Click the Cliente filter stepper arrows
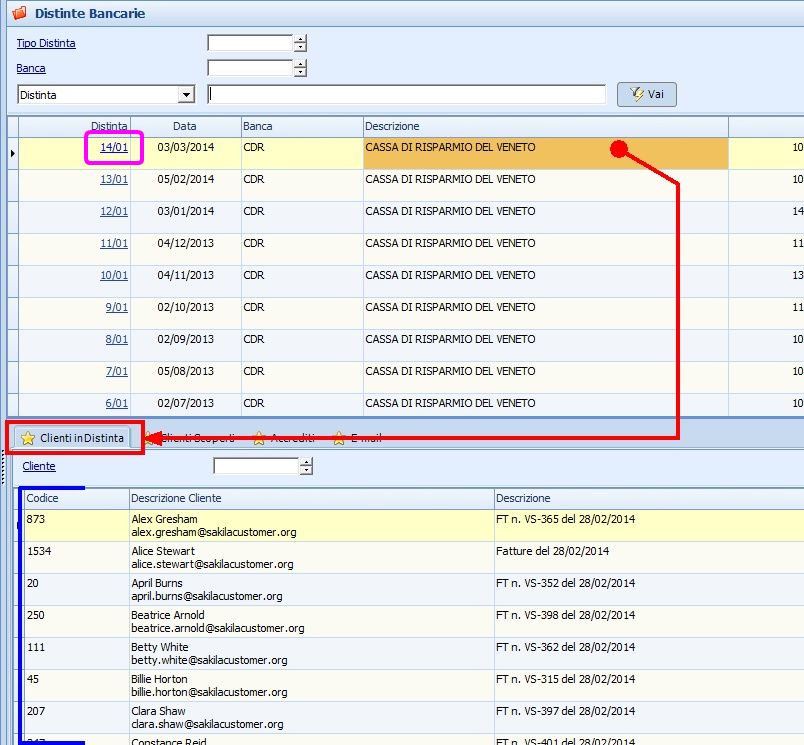The image size is (804, 745). (x=306, y=466)
